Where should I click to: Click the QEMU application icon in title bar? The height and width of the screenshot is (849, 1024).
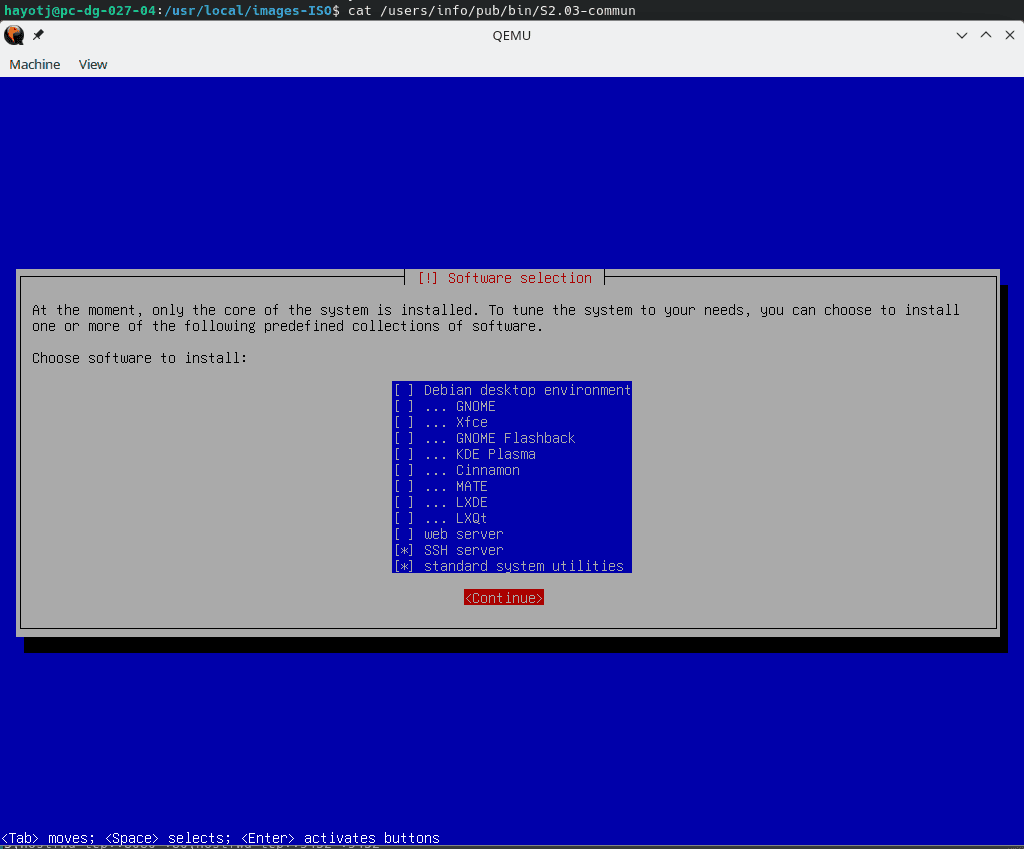click(x=14, y=35)
